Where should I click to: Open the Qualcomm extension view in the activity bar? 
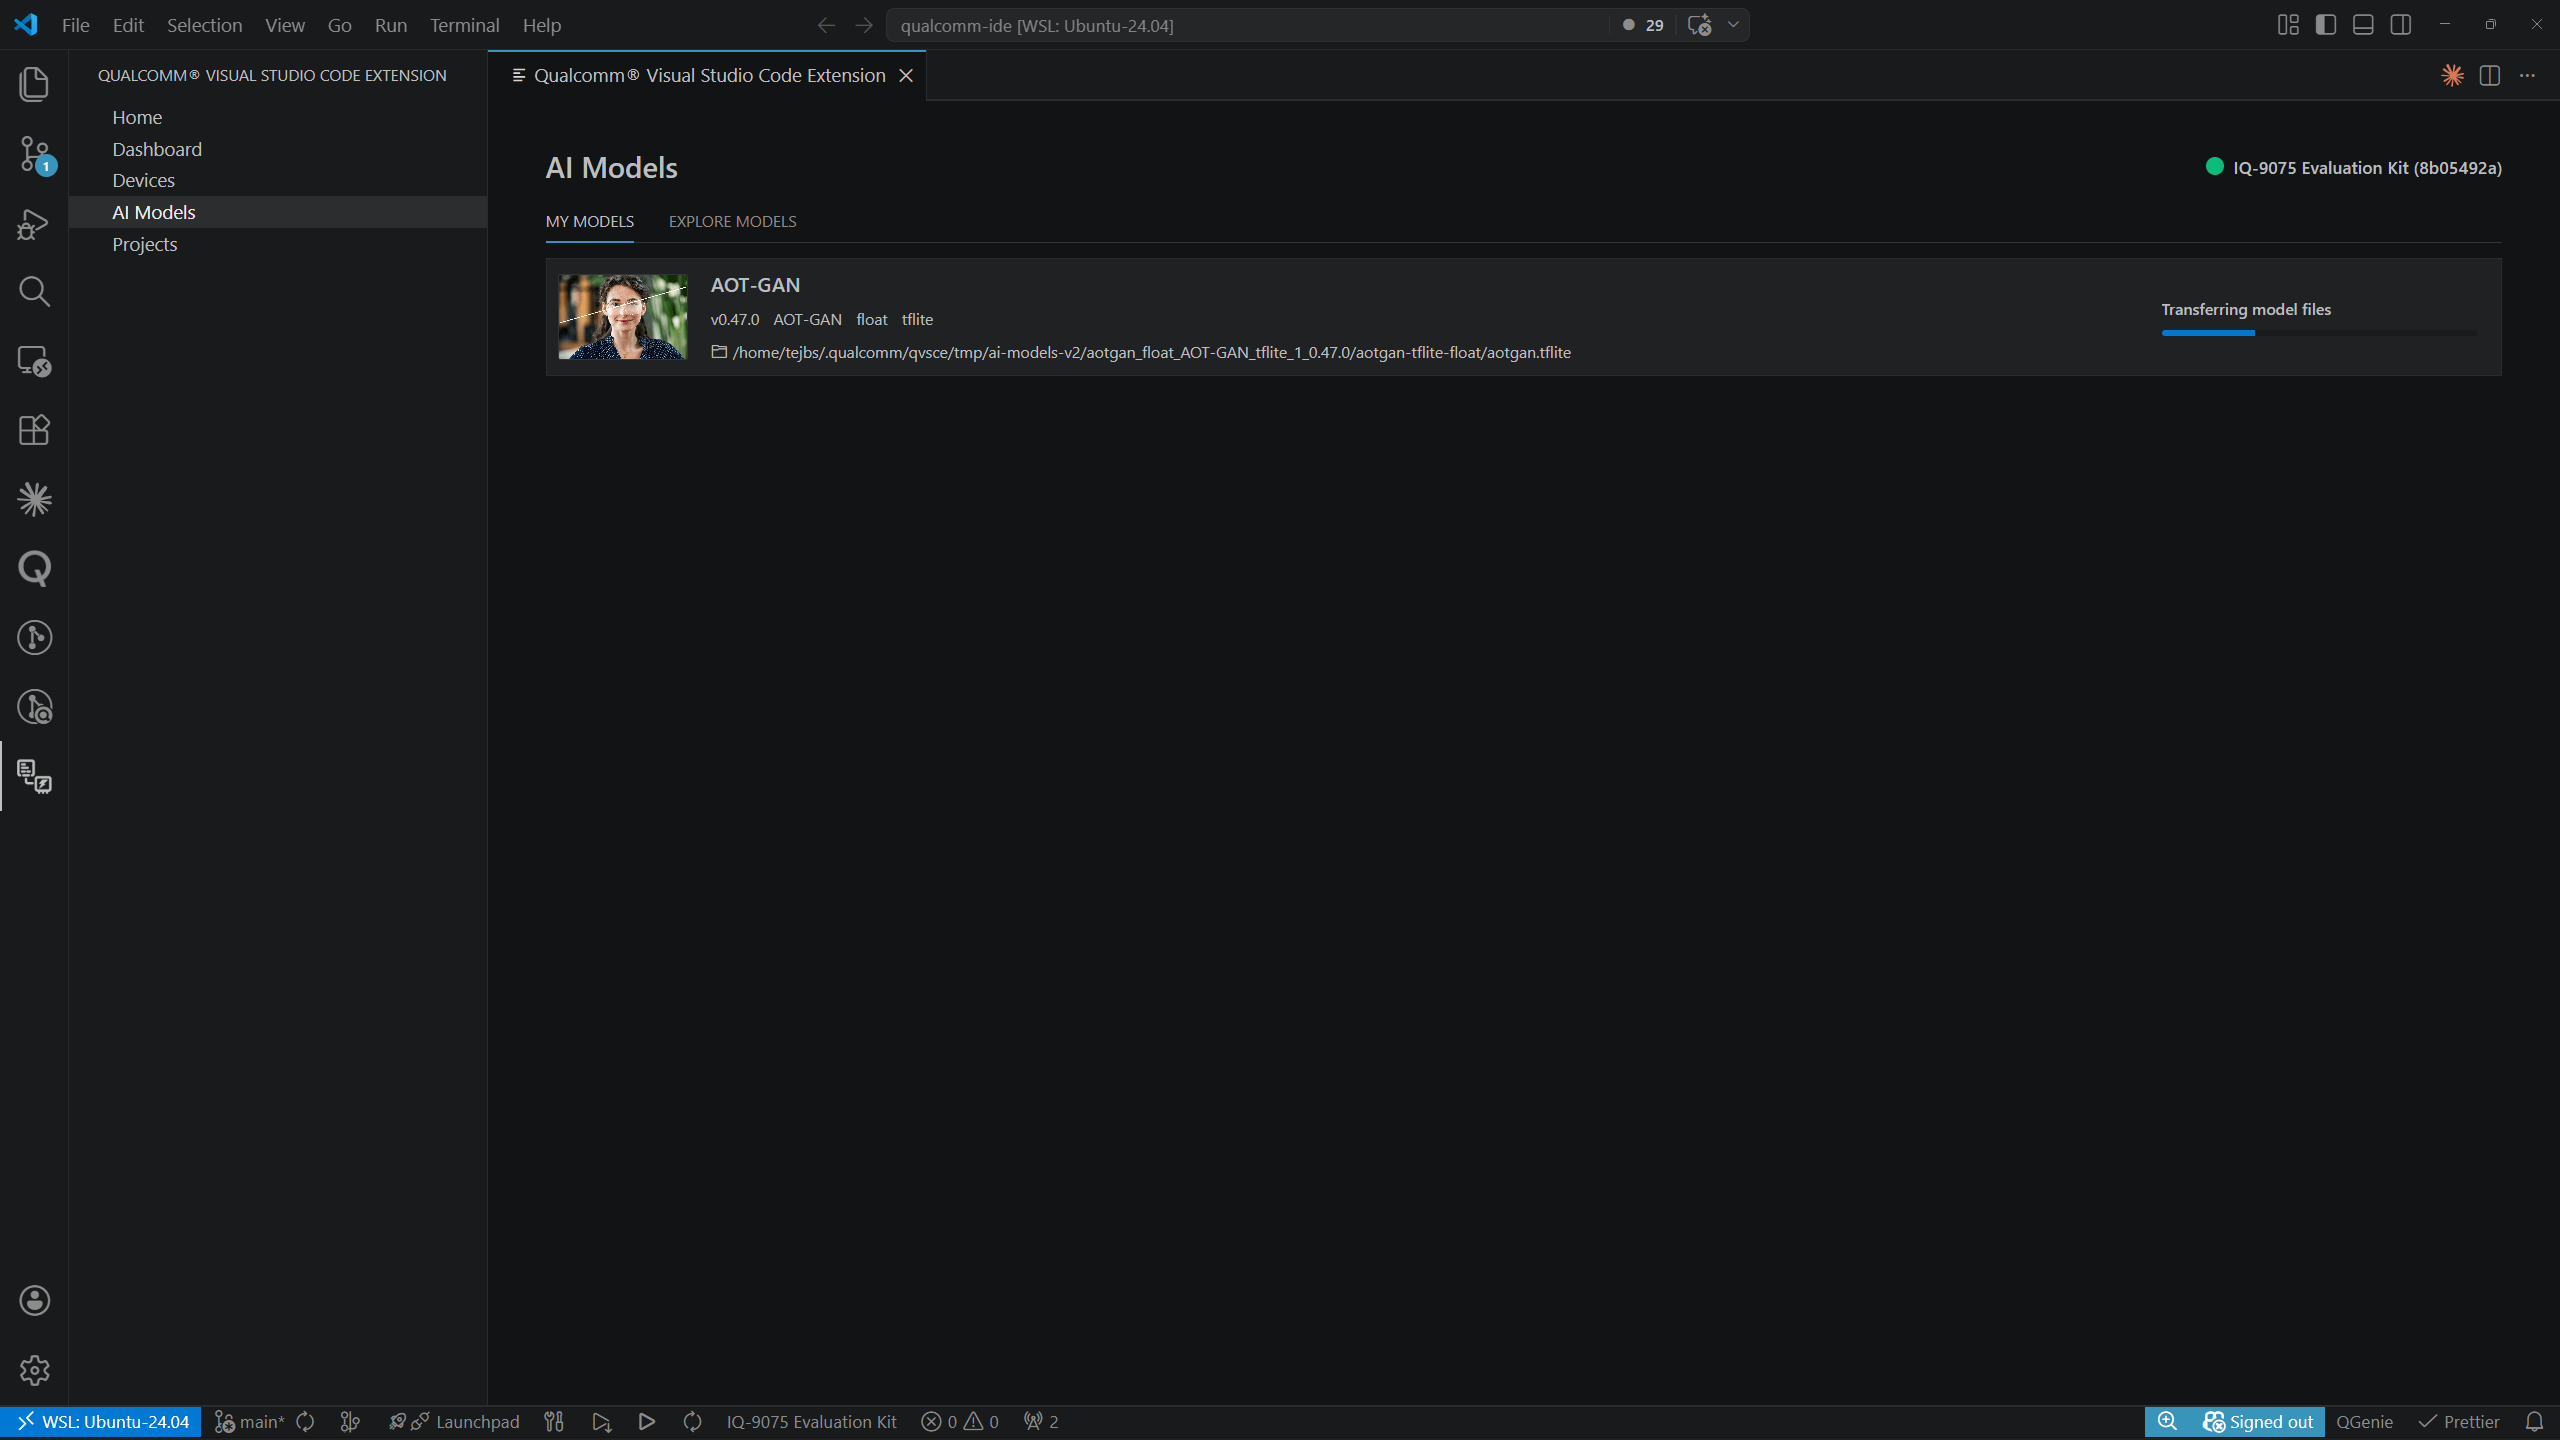34,776
